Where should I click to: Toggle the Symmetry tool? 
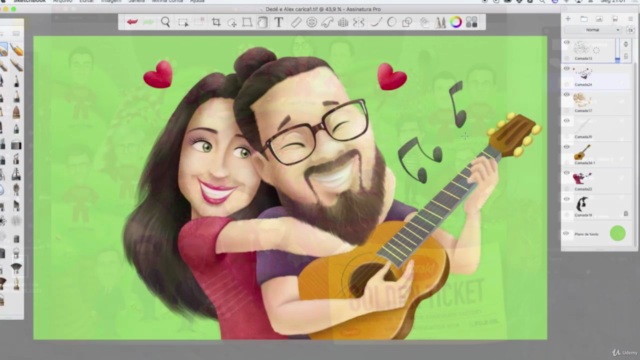point(359,22)
